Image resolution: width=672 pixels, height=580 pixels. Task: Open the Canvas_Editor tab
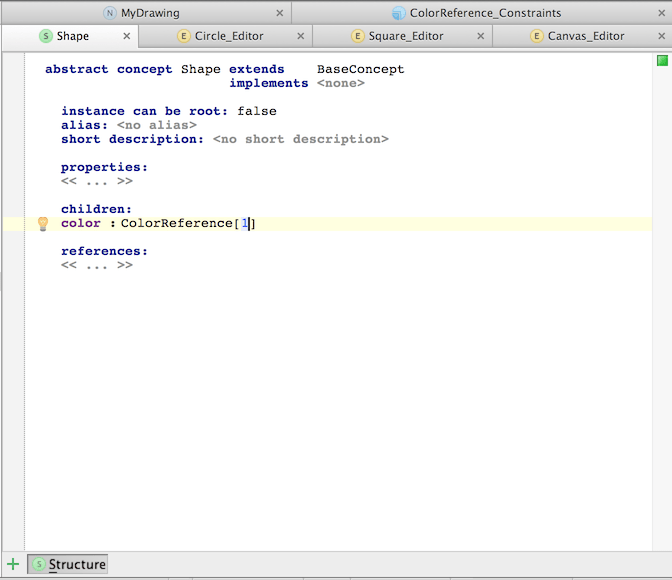point(585,36)
